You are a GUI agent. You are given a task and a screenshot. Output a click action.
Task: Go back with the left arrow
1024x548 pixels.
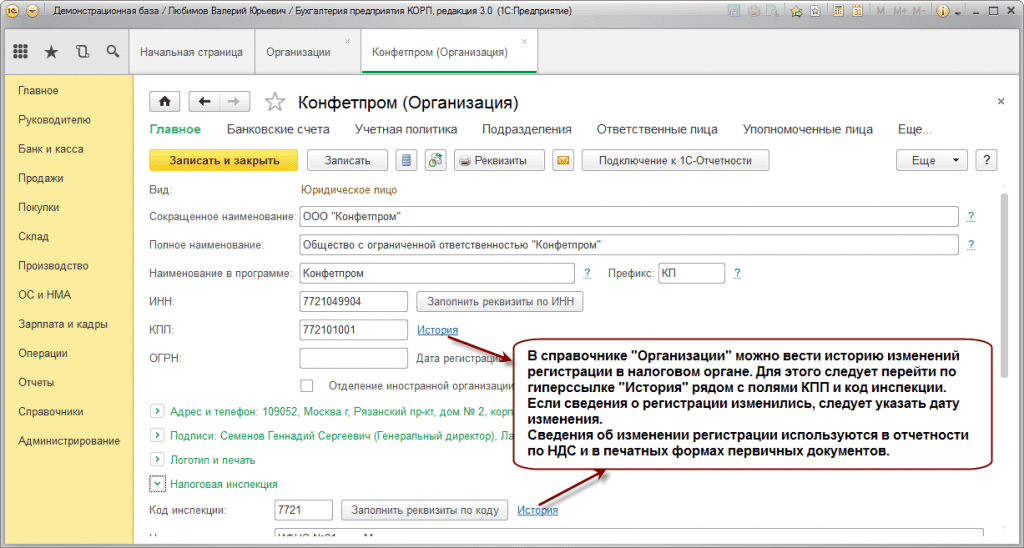click(205, 102)
